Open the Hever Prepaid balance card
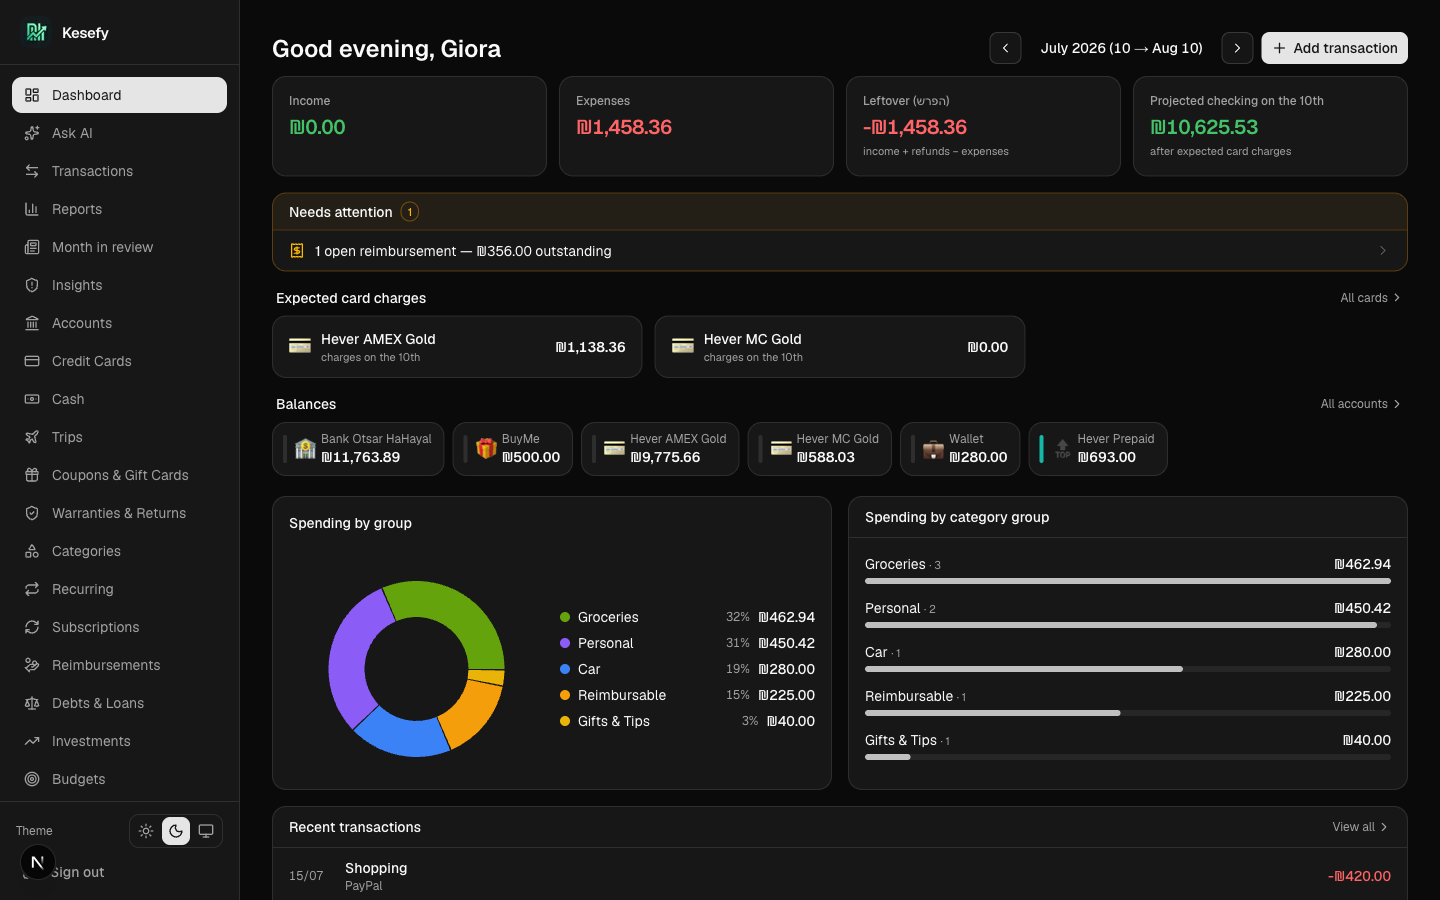This screenshot has width=1440, height=900. click(1098, 449)
